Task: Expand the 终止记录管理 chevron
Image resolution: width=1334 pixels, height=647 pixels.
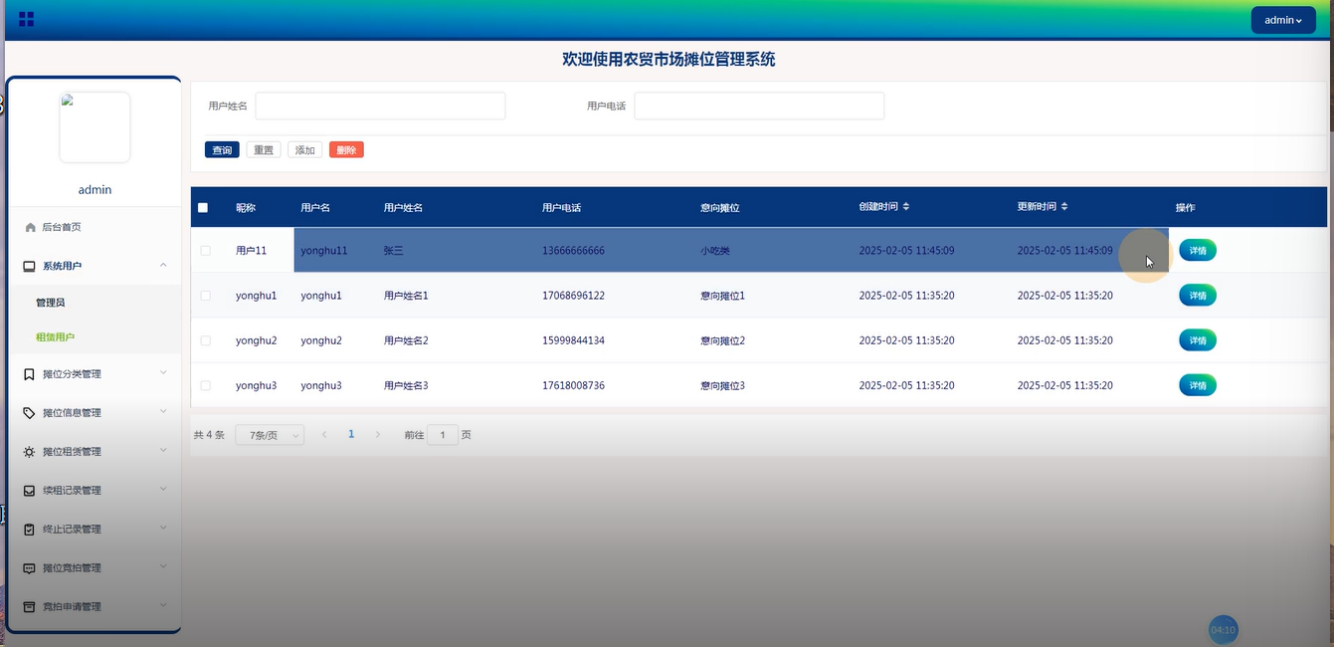Action: point(163,529)
